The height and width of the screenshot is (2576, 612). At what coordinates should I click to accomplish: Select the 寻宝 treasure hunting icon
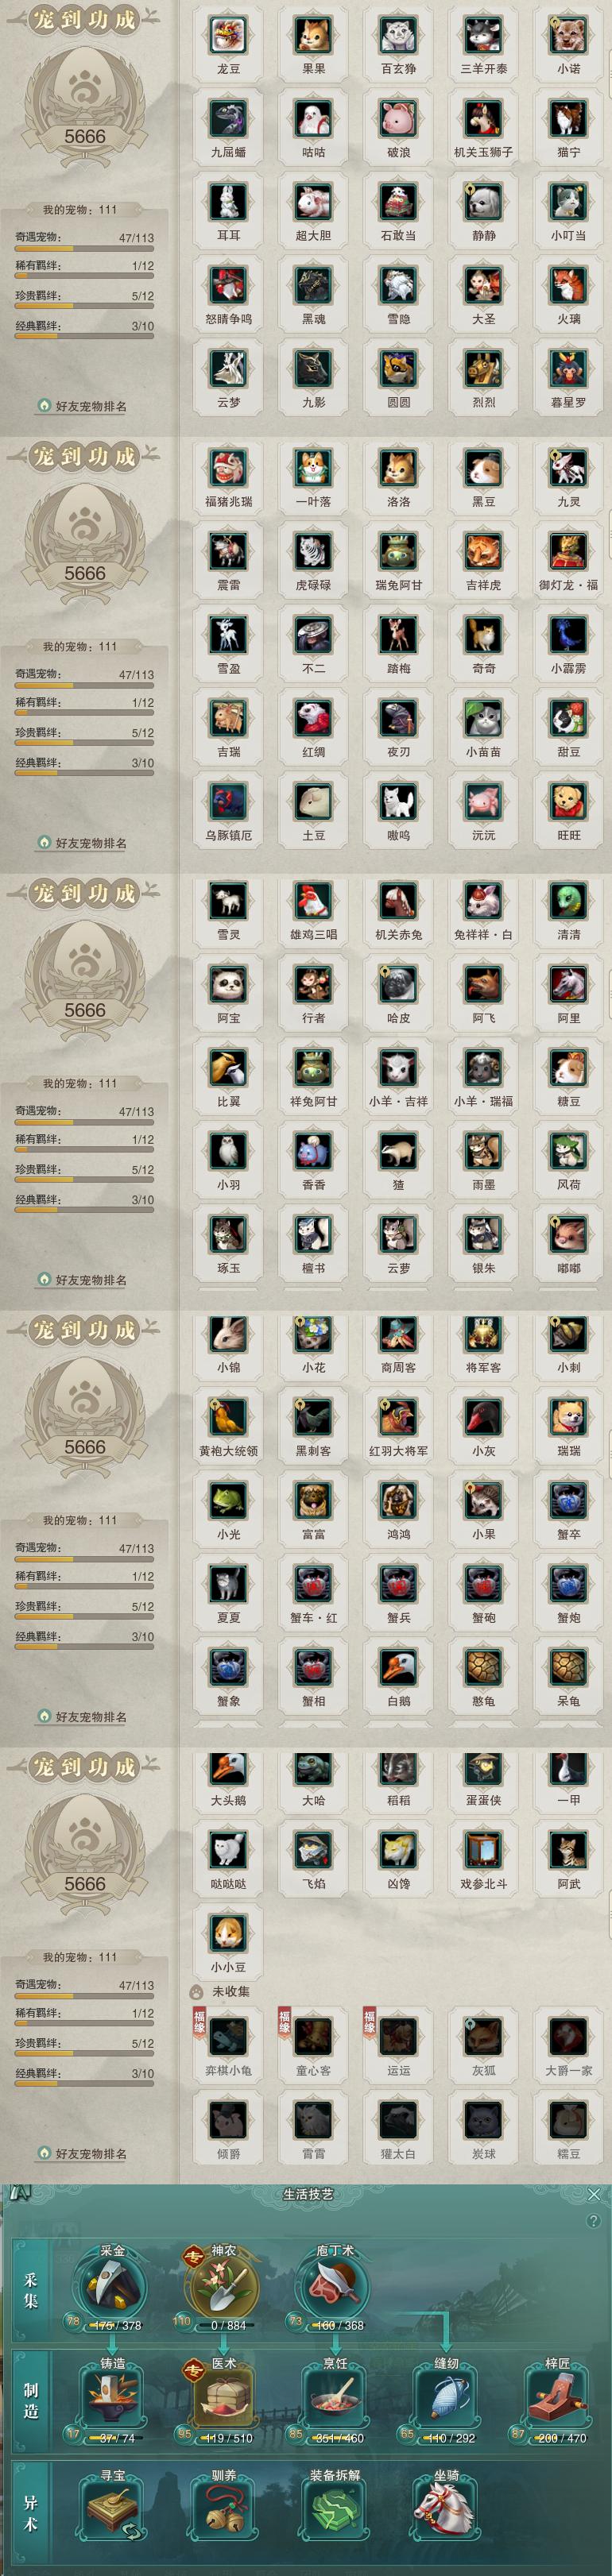coord(112,2512)
